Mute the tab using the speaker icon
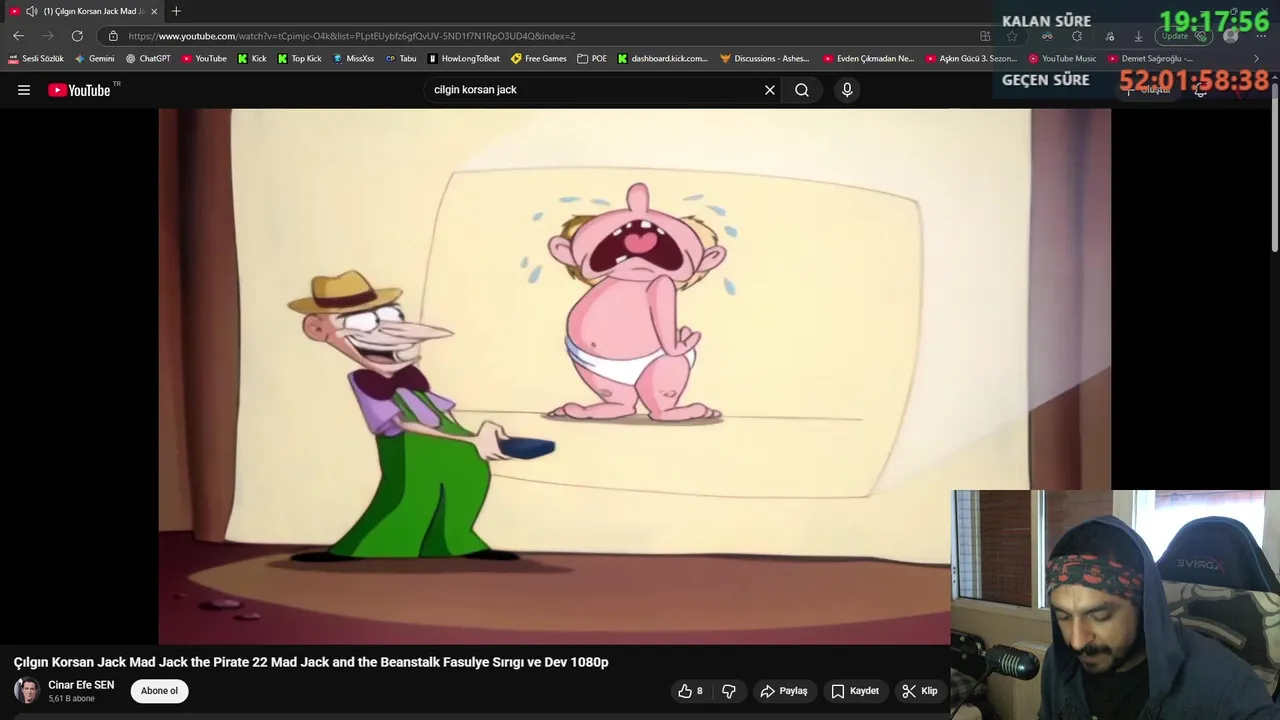This screenshot has height=720, width=1280. pyautogui.click(x=31, y=11)
